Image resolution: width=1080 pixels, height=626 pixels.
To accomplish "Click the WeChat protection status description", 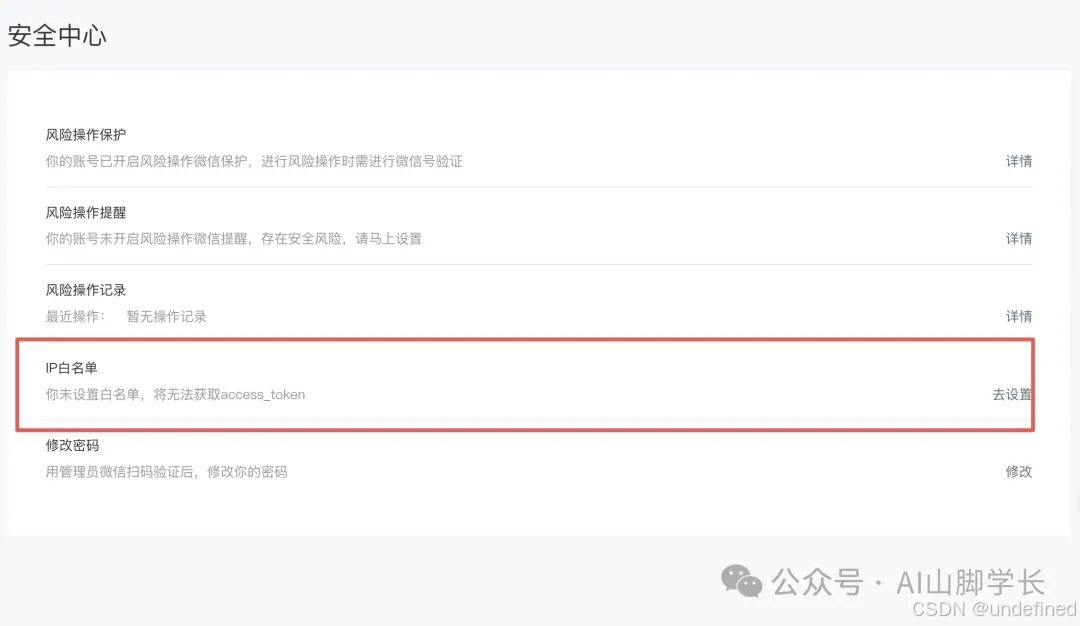I will (253, 161).
